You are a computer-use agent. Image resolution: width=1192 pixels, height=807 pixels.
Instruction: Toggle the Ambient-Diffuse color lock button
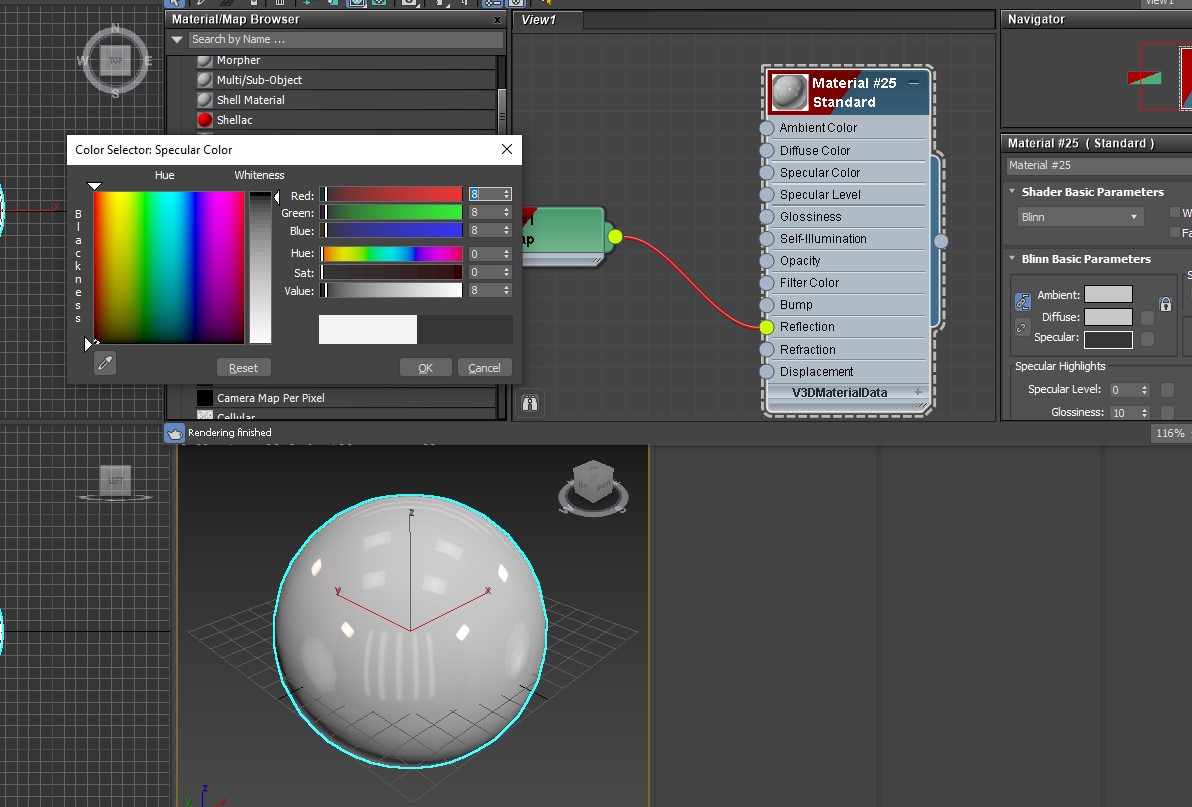[x=1023, y=302]
